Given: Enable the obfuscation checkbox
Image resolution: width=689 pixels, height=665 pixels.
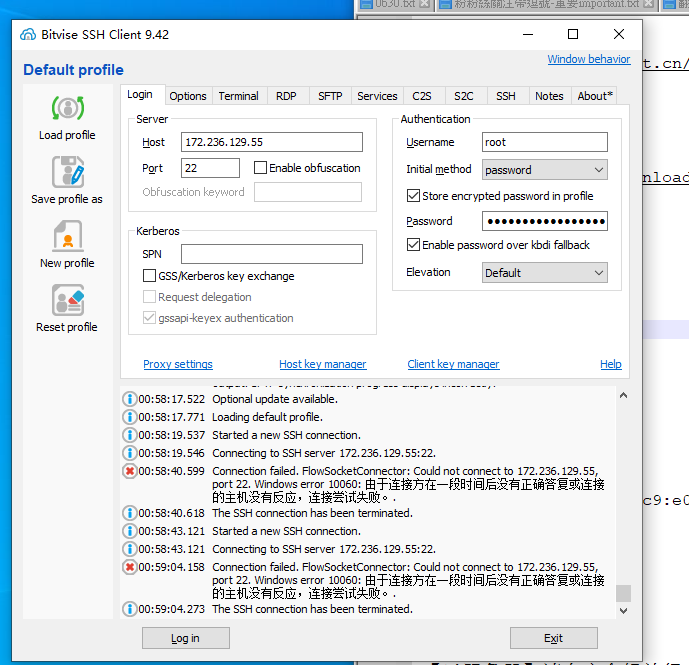Looking at the screenshot, I should tap(261, 168).
